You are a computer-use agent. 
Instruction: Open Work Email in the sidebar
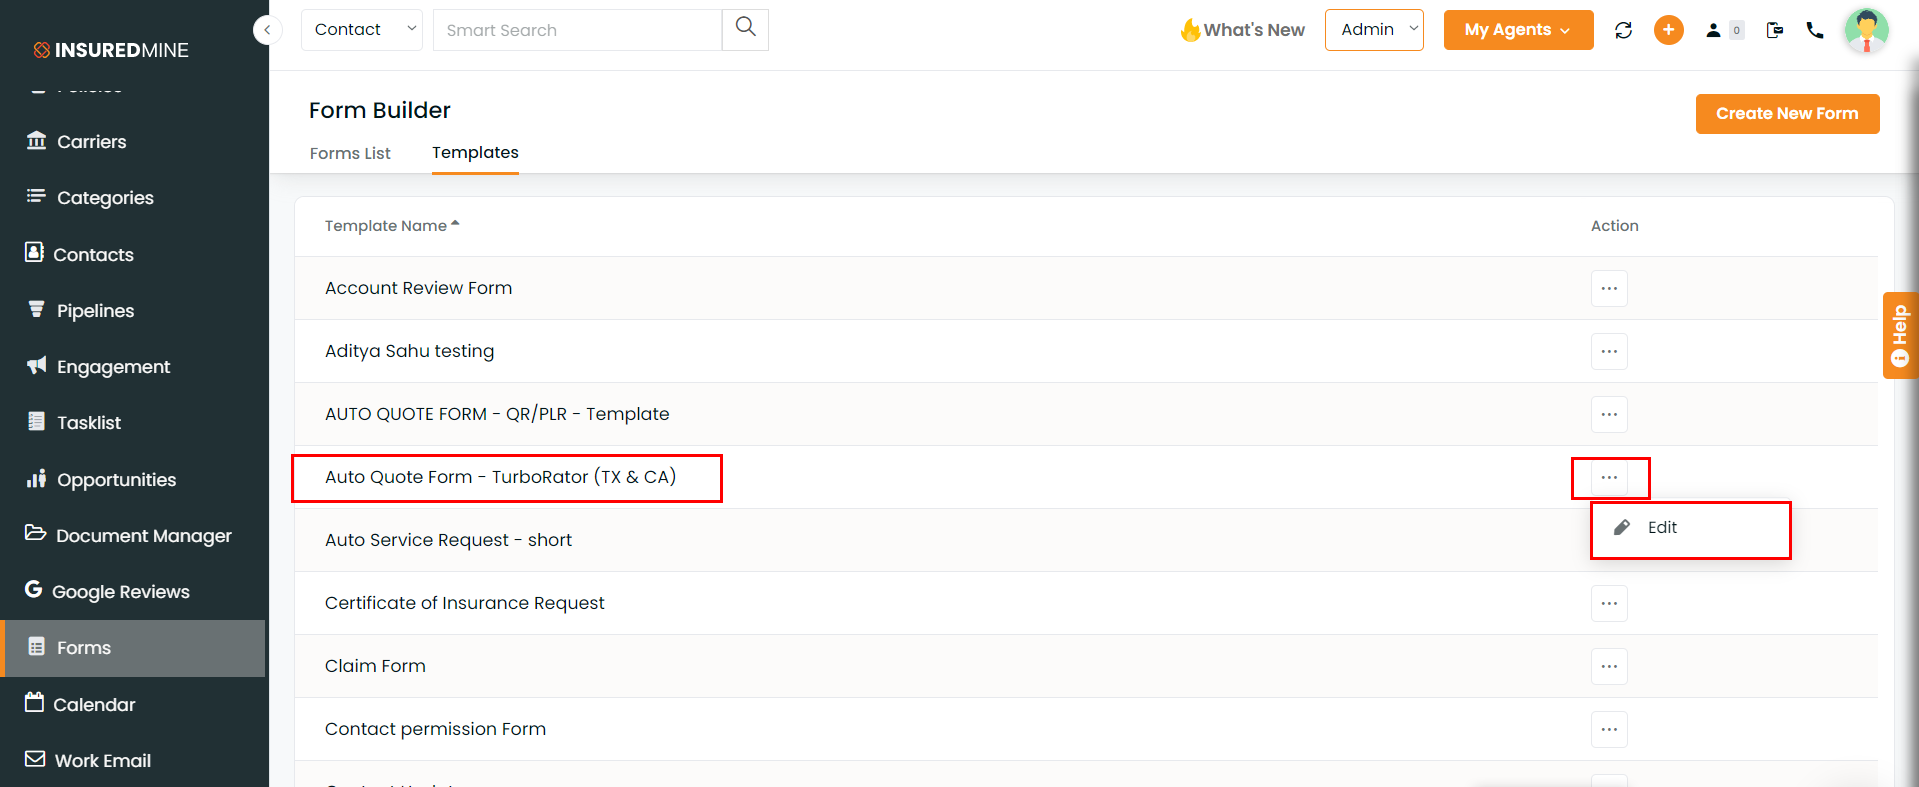tap(133, 761)
